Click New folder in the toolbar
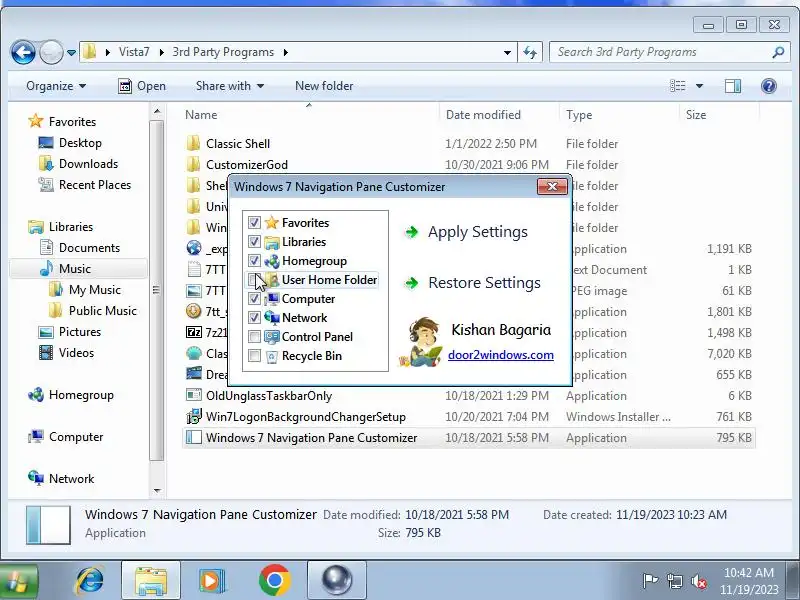800x600 pixels. click(324, 86)
